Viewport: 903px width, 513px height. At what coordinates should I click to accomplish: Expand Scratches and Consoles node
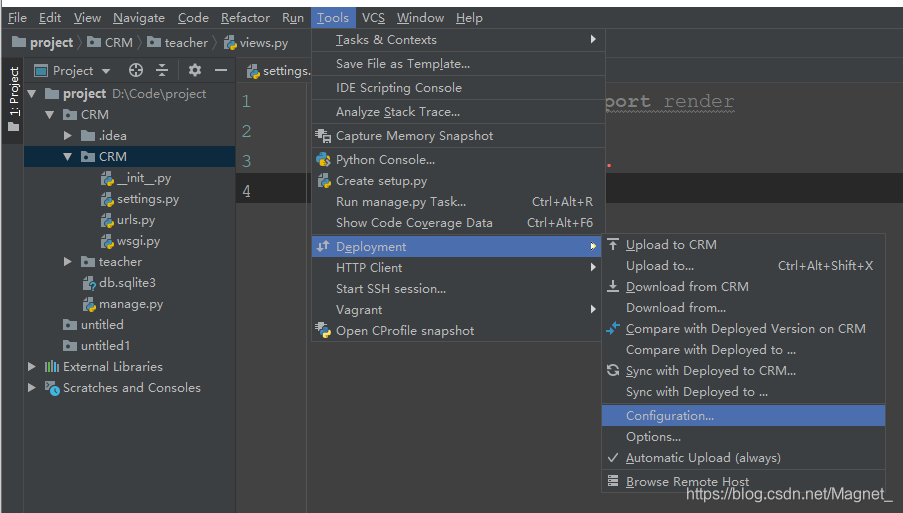point(32,388)
